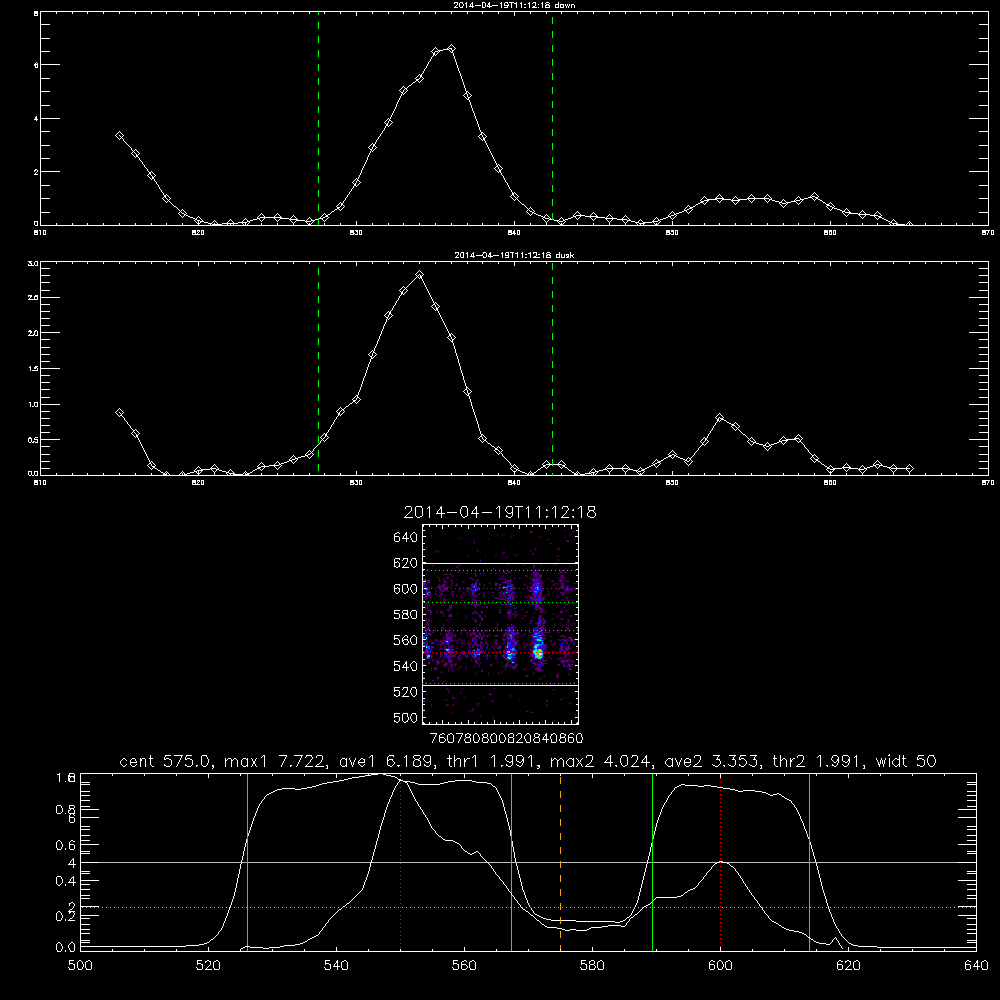Screen dimensions: 1000x1000
Task: Click the highest data point of dusk curve
Action: (419, 275)
